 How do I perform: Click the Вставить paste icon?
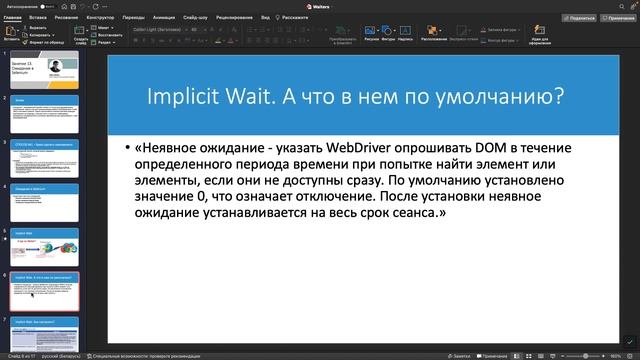pos(11,31)
